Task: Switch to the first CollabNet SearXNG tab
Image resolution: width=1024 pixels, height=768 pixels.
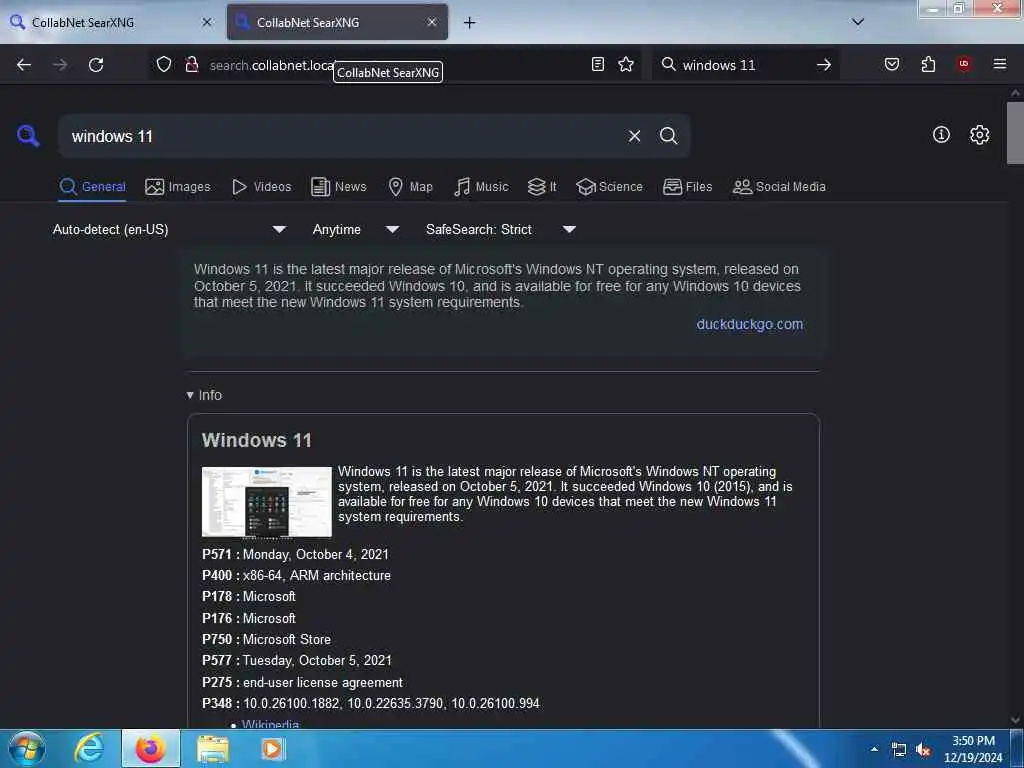Action: click(111, 22)
